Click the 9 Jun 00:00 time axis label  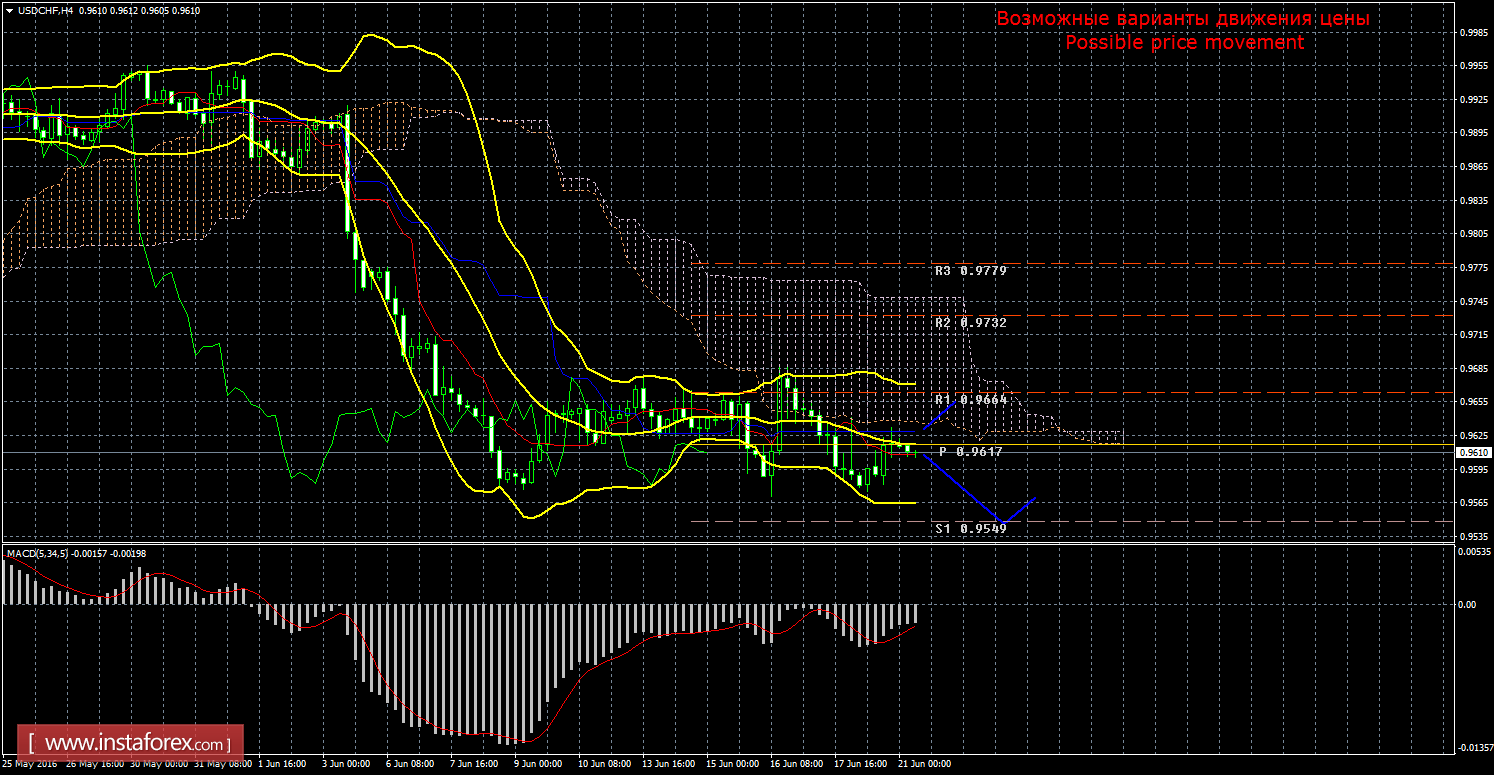pyautogui.click(x=537, y=764)
